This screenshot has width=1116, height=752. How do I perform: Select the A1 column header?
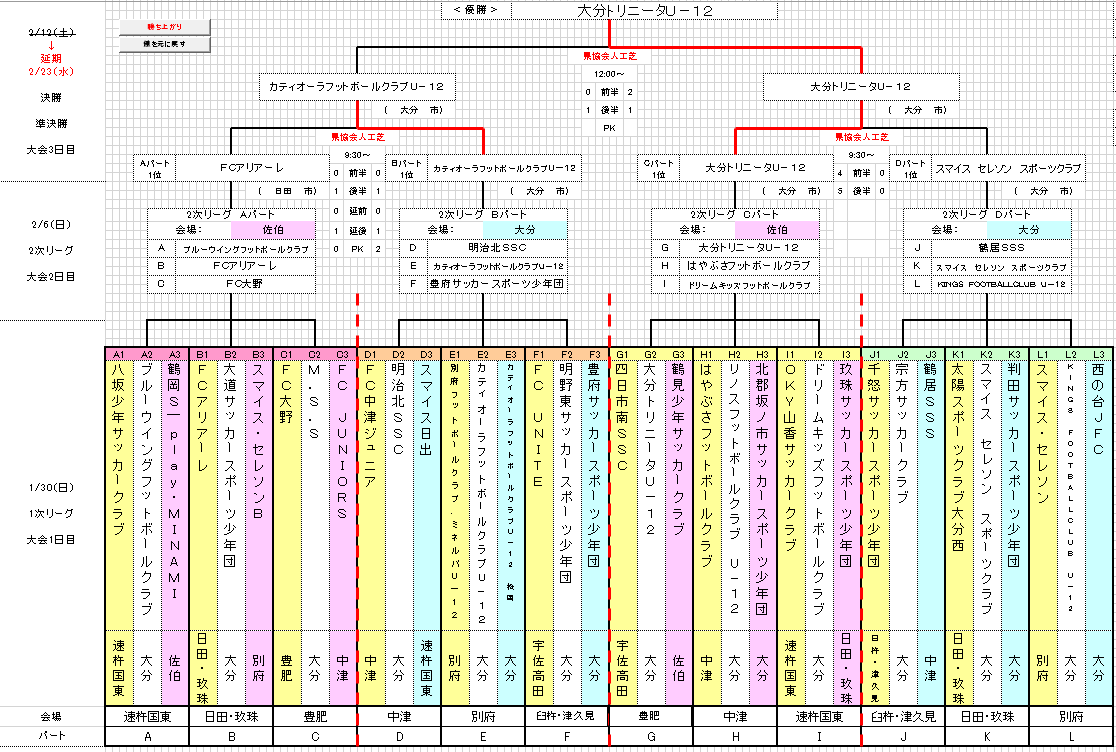pos(119,354)
